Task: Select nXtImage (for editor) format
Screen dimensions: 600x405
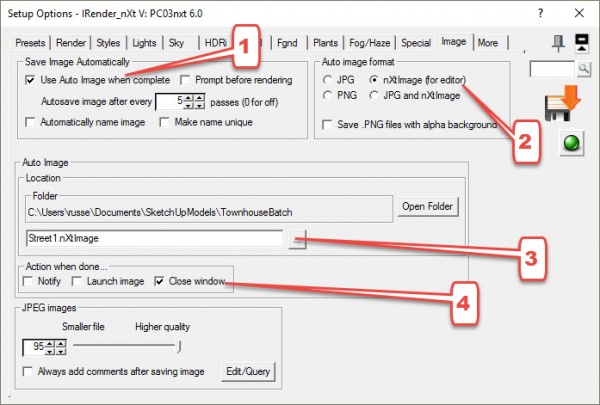Action: [374, 80]
